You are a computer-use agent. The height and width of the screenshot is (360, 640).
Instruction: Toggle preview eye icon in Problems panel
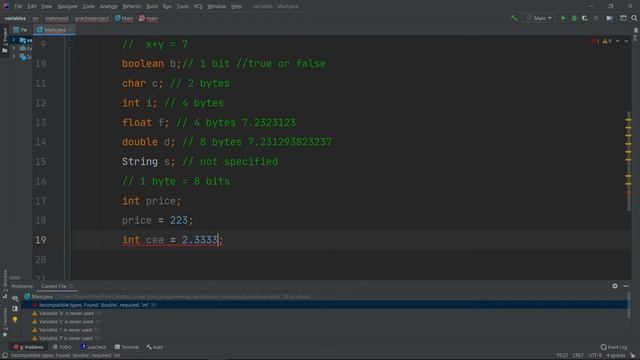click(x=15, y=298)
